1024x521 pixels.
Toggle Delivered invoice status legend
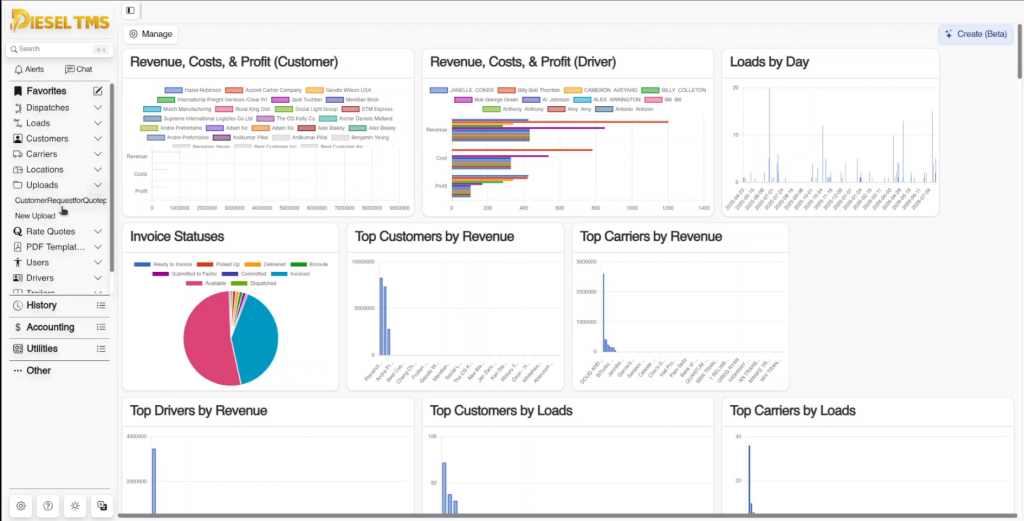265,264
